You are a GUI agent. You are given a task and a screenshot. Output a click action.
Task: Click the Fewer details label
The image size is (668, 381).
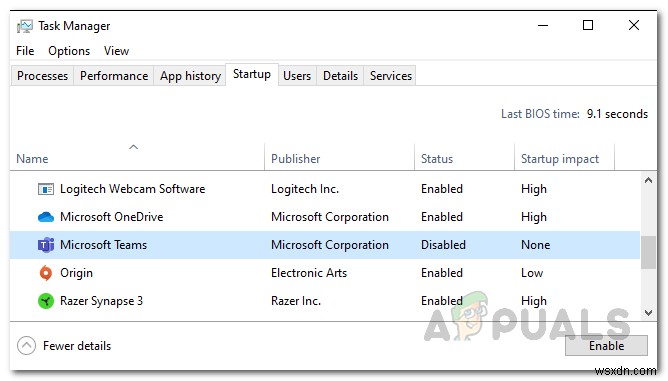(77, 346)
